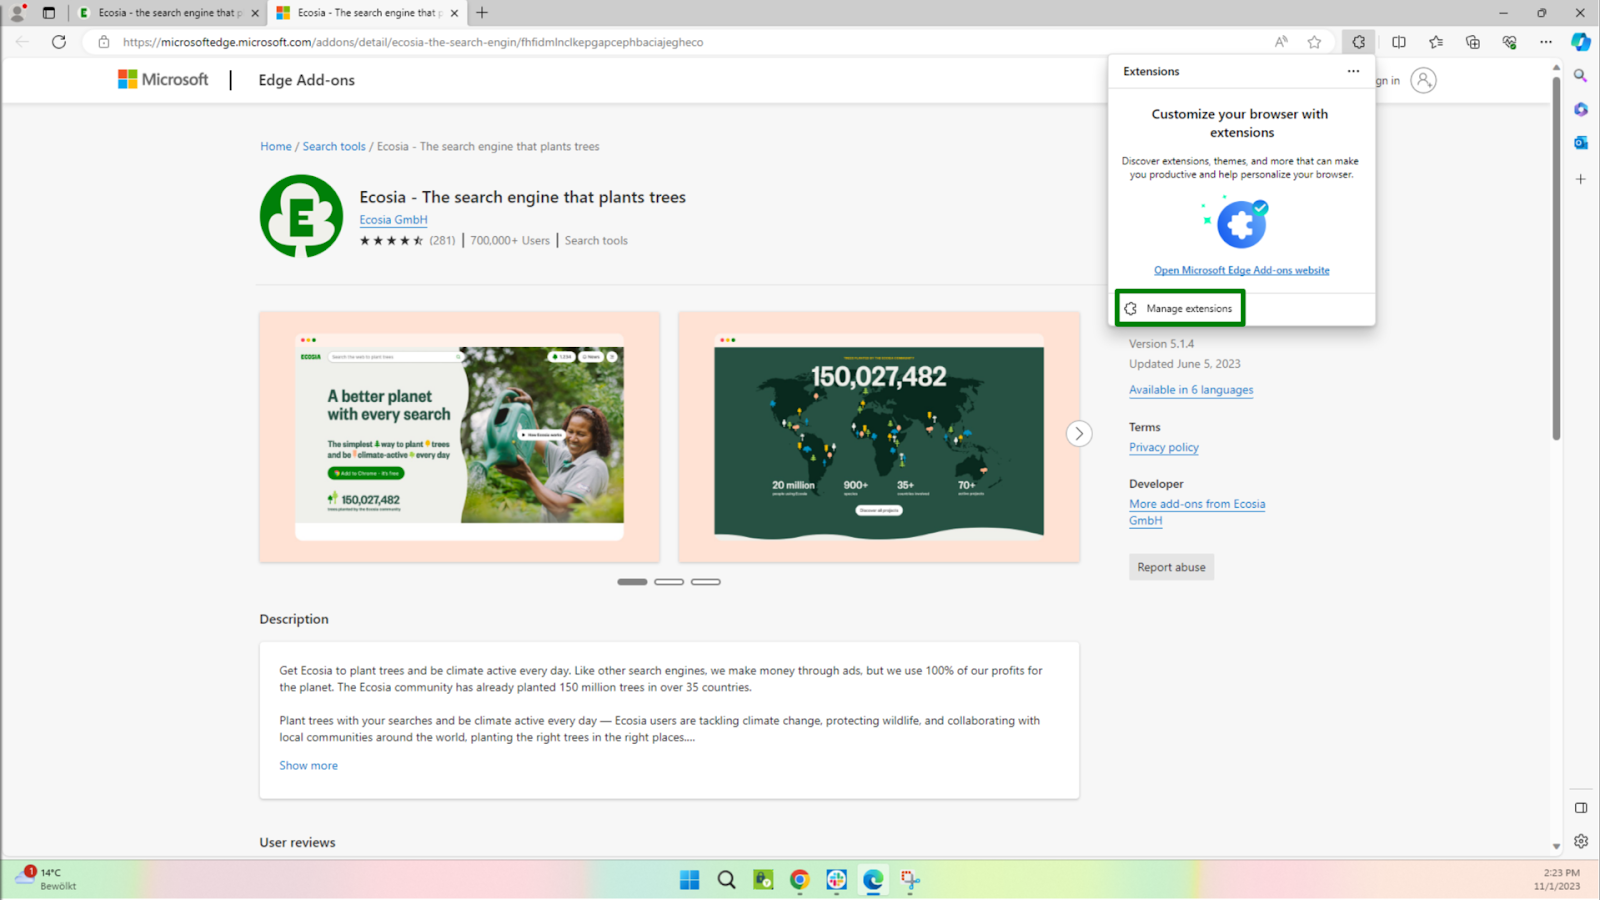The width and height of the screenshot is (1600, 900).
Task: Open Windows Start button
Action: coord(690,880)
